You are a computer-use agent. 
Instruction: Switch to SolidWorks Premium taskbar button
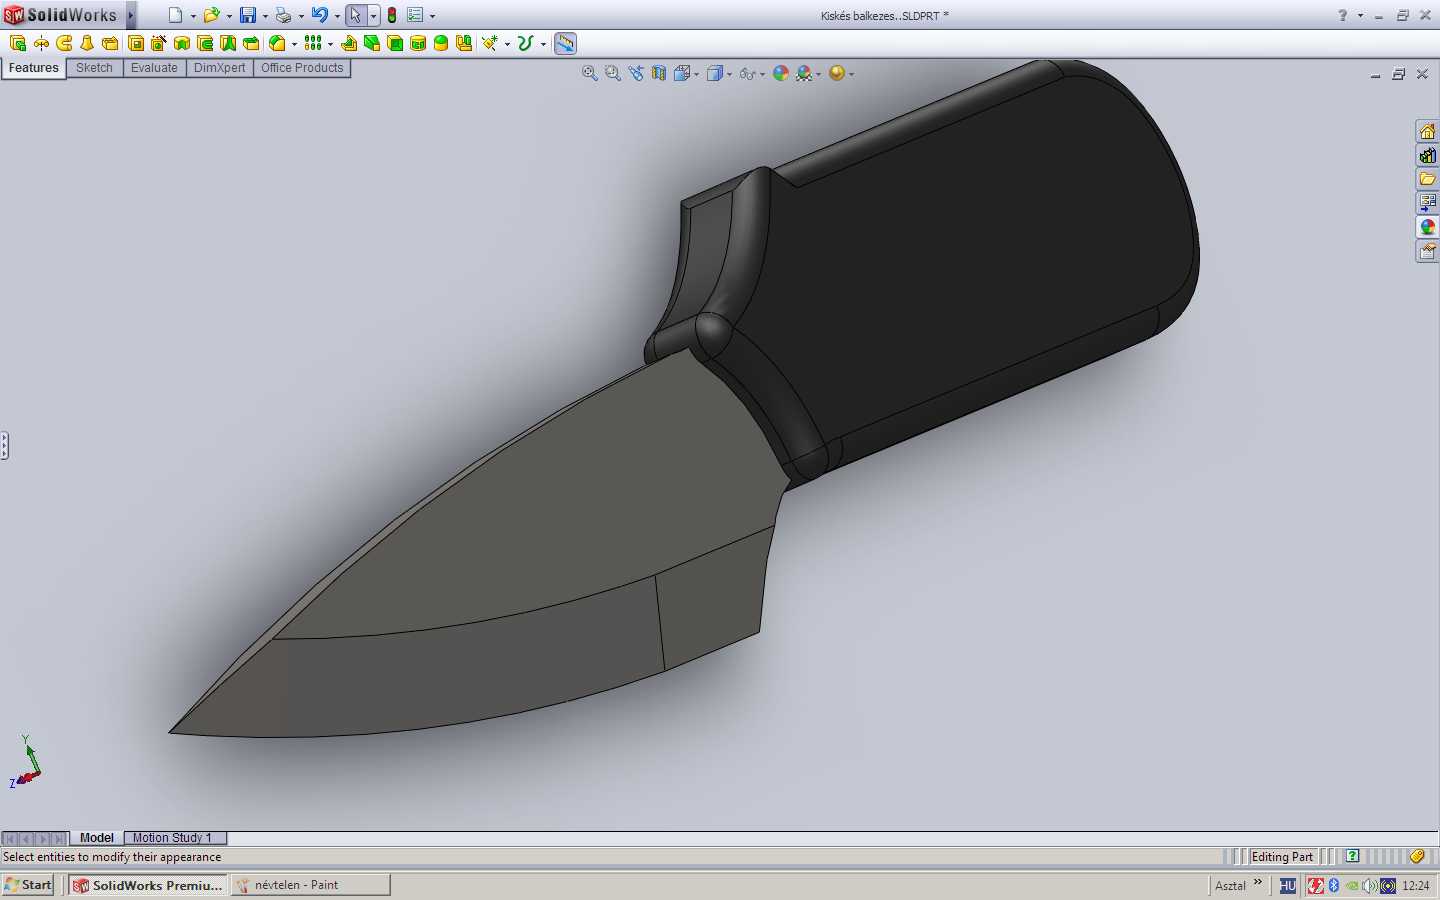(x=148, y=885)
